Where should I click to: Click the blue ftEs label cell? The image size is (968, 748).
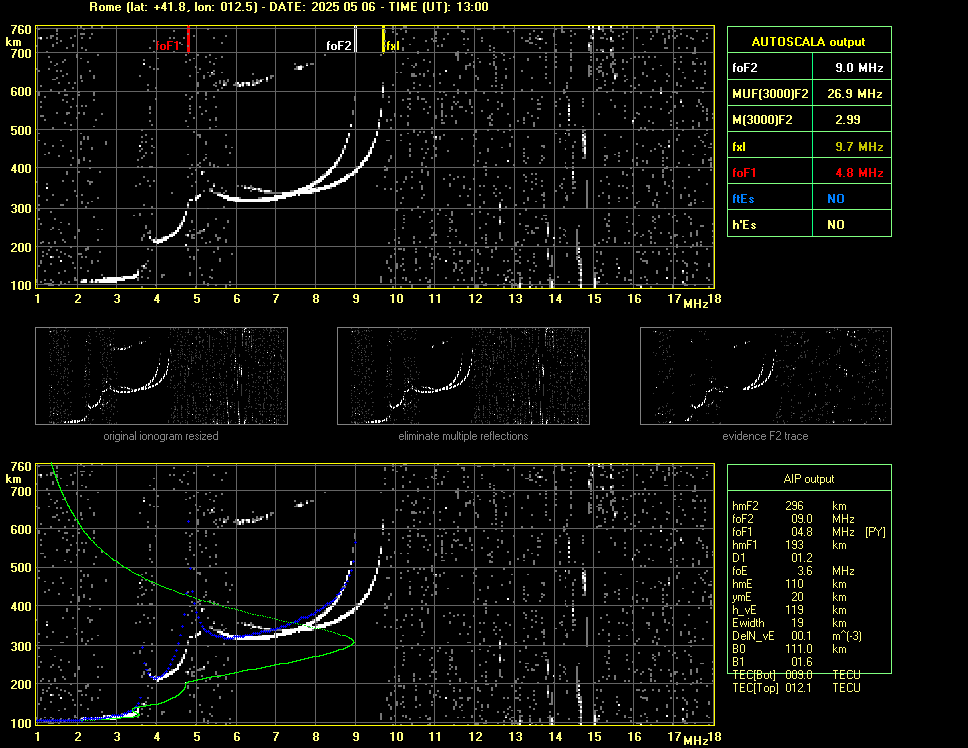(x=770, y=199)
